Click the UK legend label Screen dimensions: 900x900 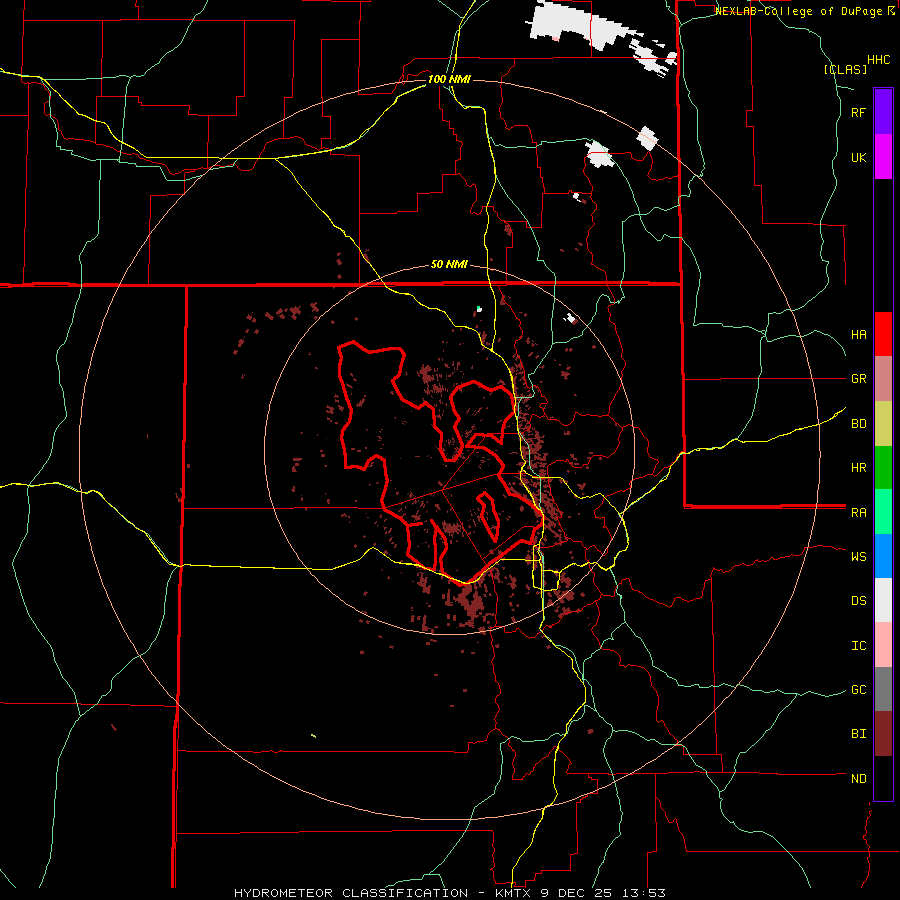pos(858,157)
